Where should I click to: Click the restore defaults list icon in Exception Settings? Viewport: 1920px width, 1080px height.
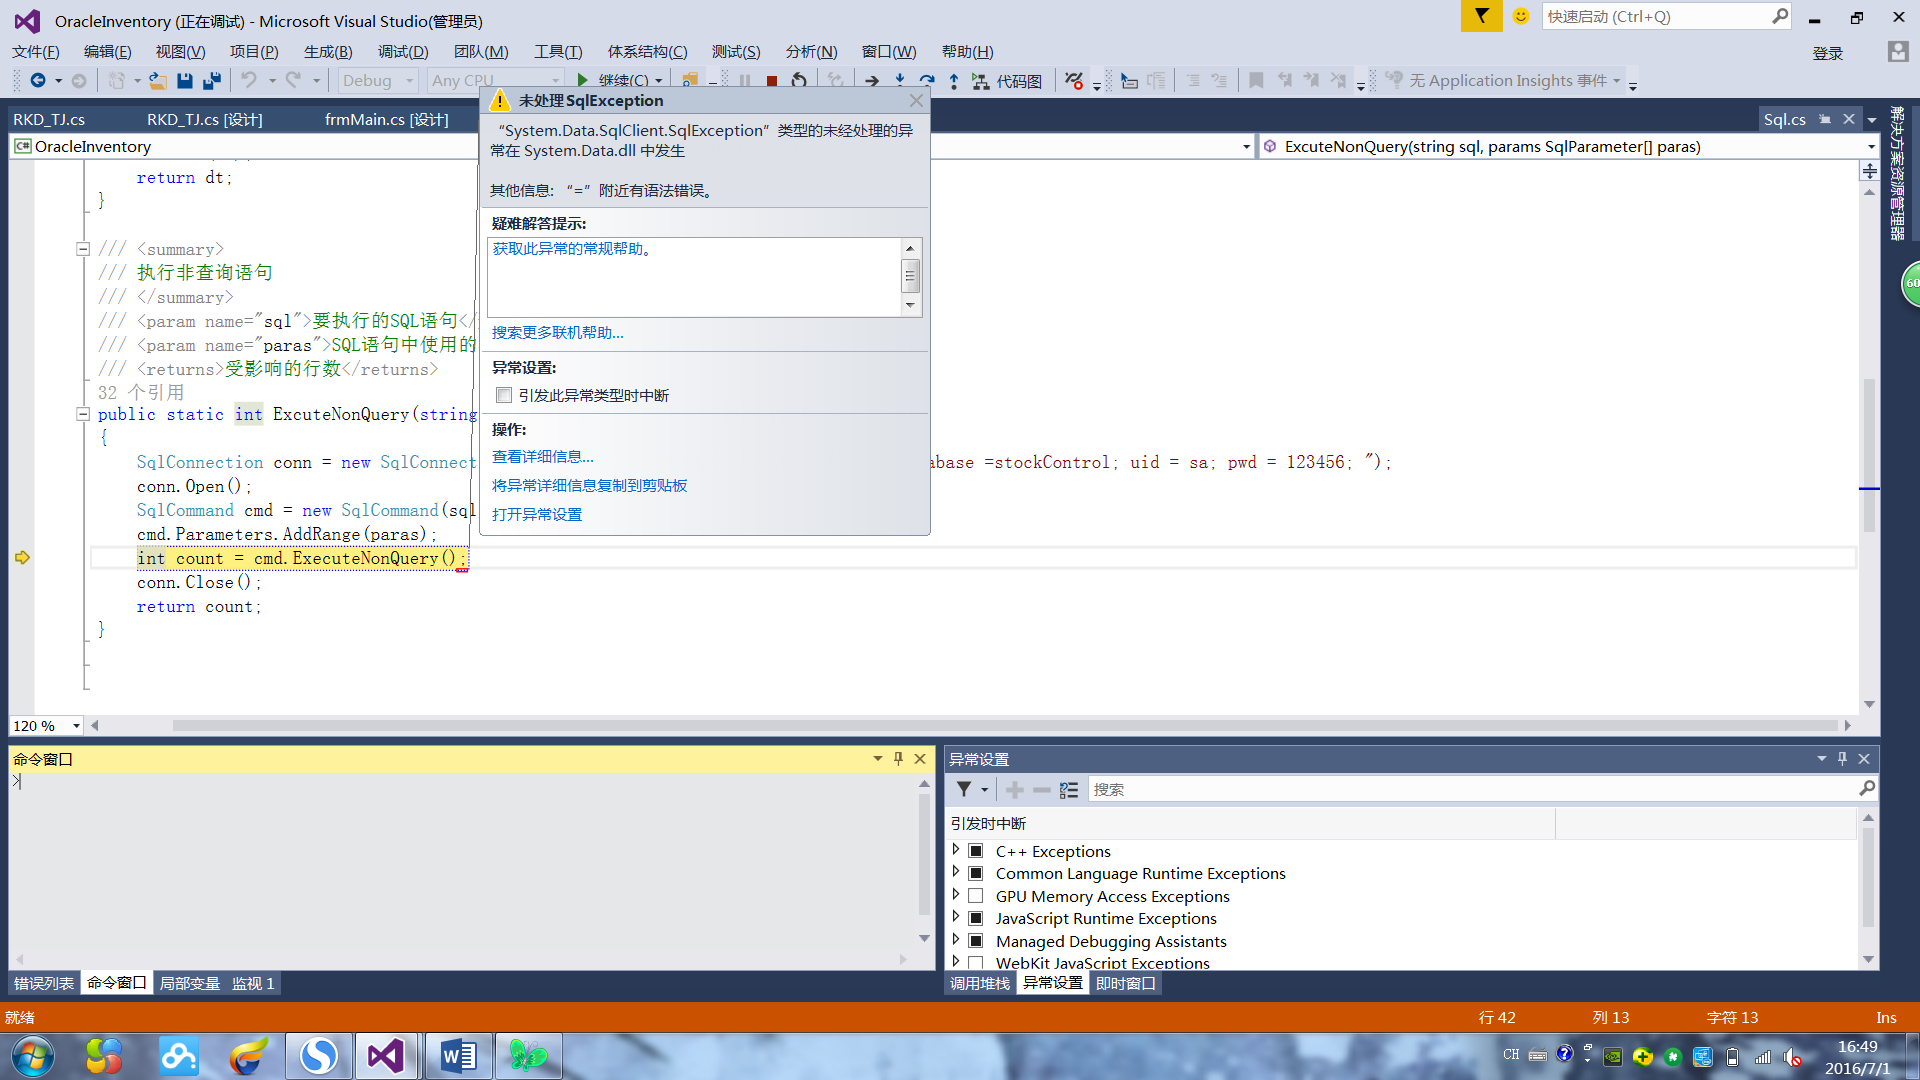[1068, 790]
